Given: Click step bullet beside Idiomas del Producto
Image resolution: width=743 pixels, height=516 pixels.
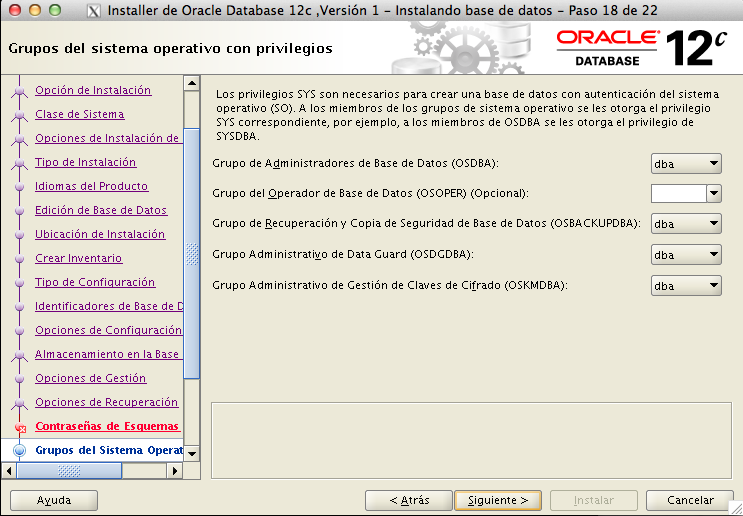Looking at the screenshot, I should coord(19,187).
